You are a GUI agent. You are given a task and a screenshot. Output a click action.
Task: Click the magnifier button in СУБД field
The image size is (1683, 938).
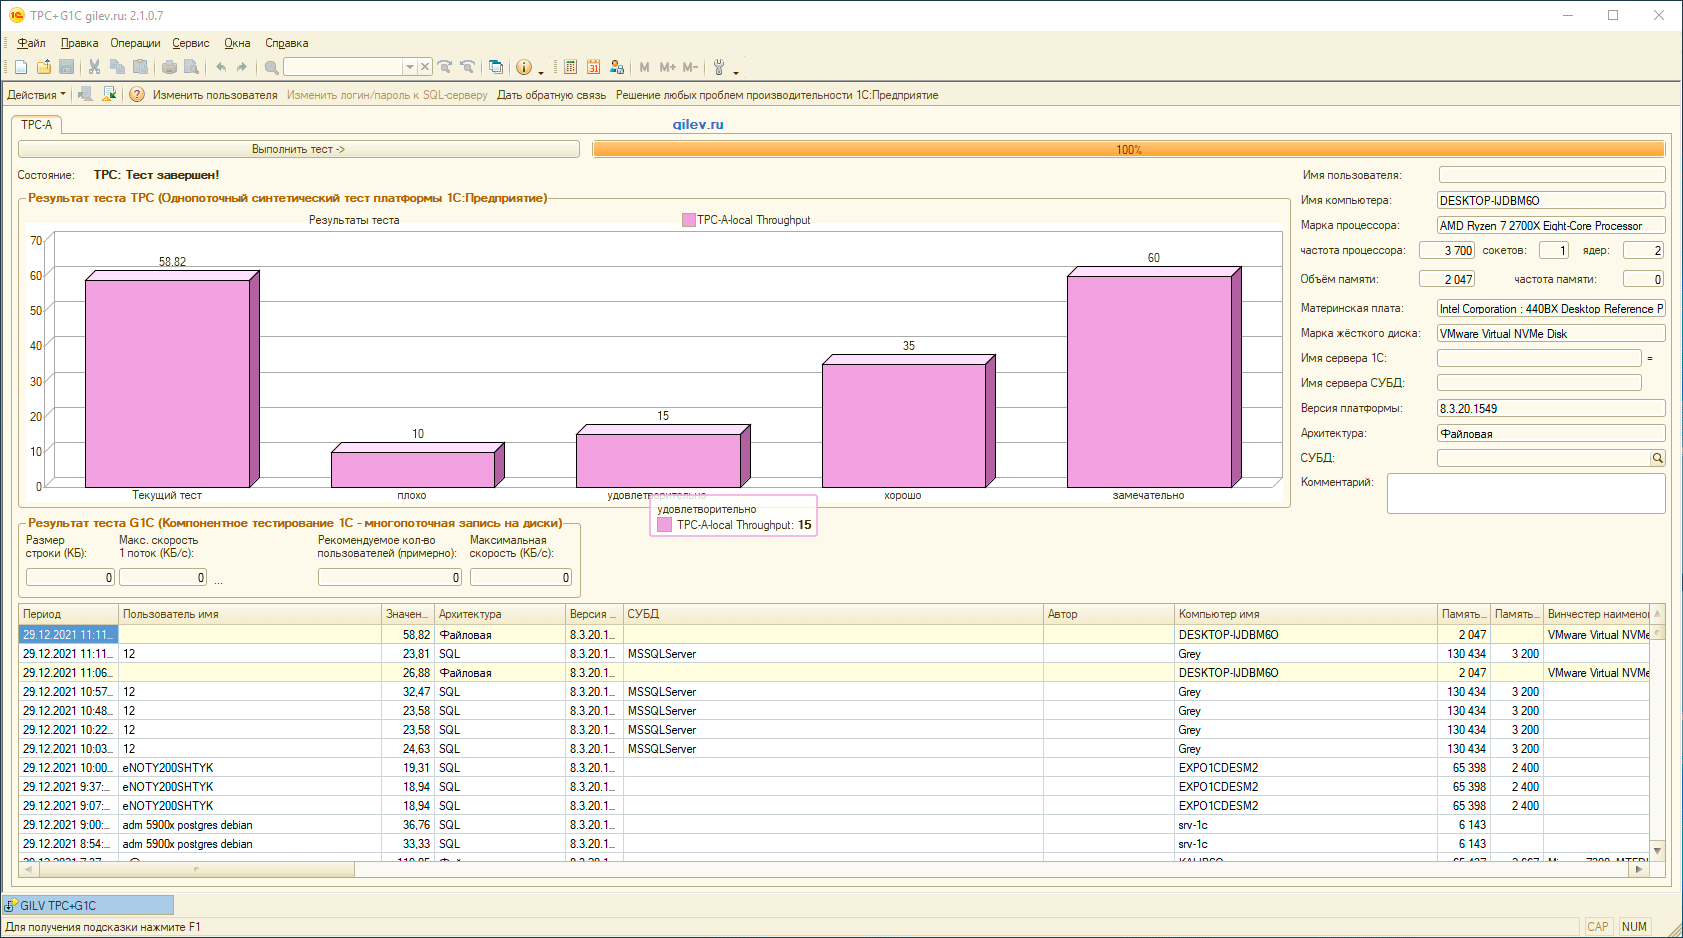pos(1657,458)
